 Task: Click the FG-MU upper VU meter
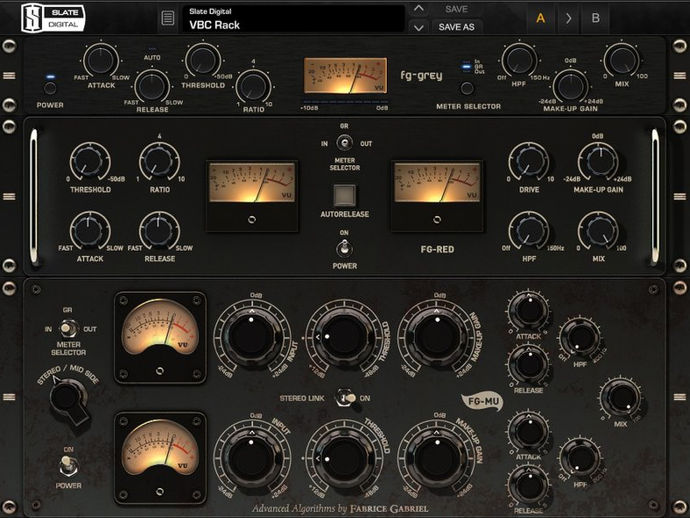click(x=160, y=338)
